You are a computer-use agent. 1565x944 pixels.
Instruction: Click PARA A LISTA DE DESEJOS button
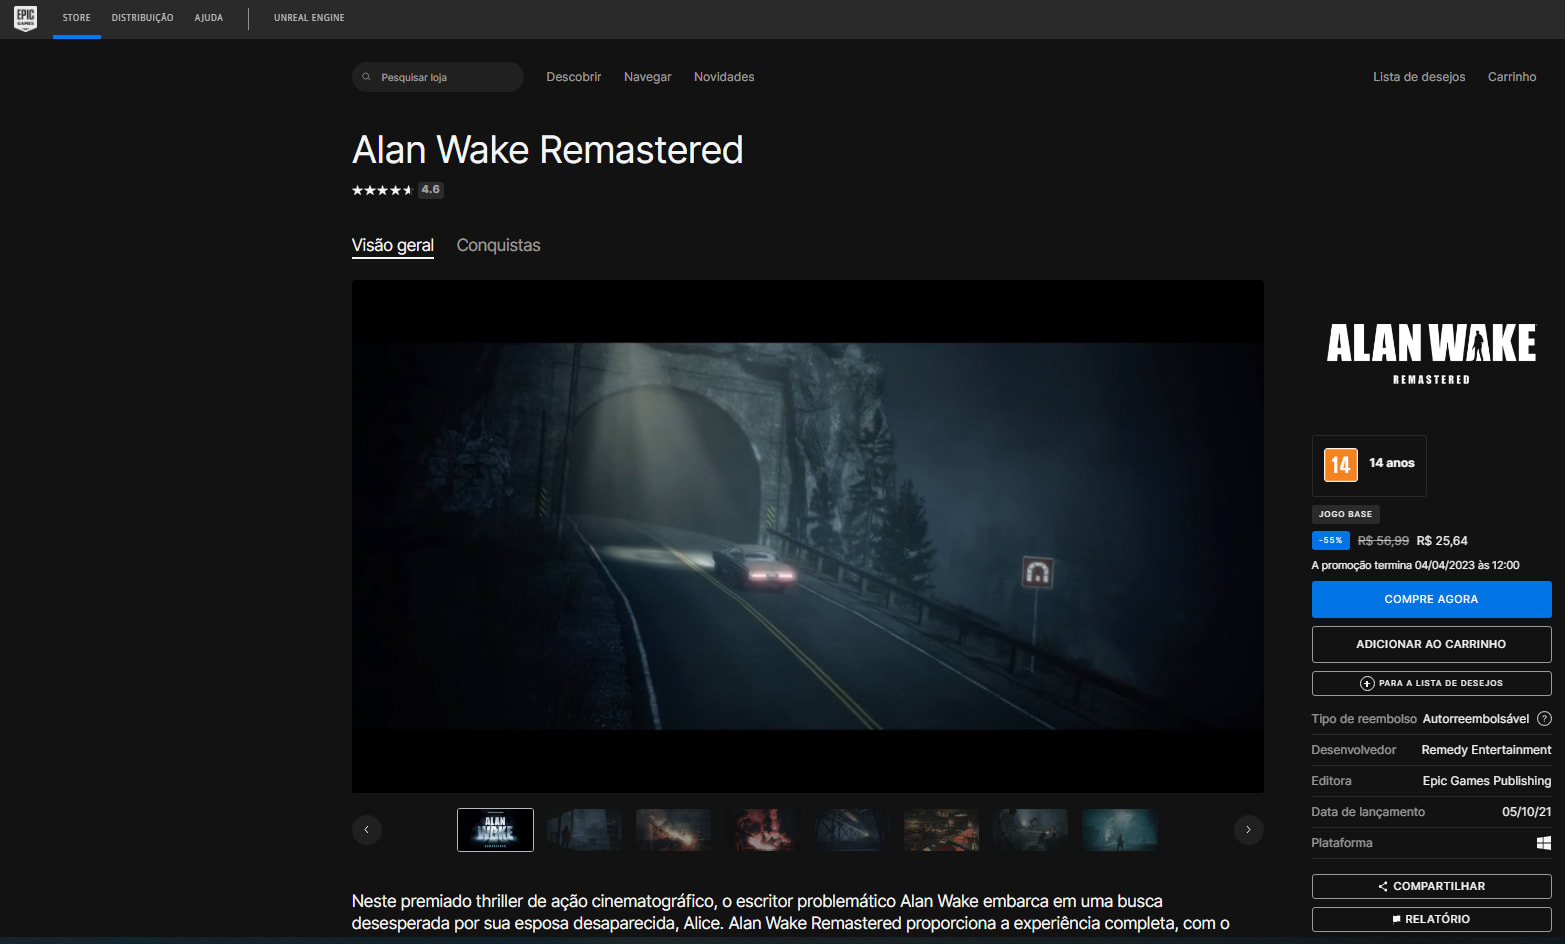1431,683
